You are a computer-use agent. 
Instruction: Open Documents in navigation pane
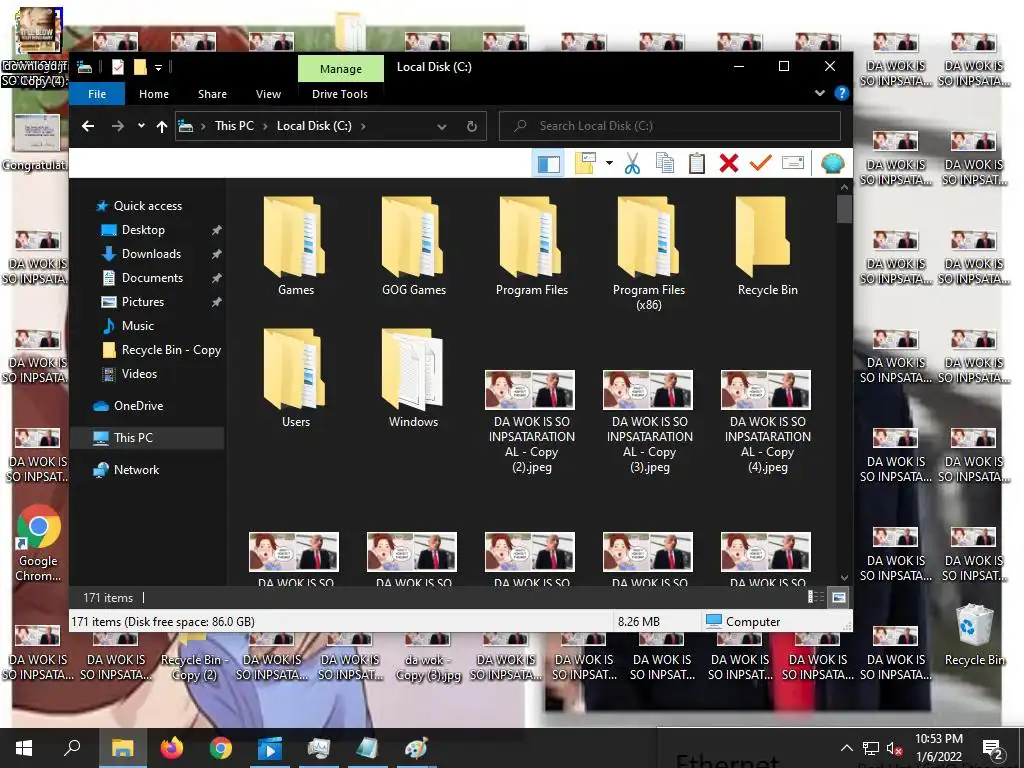pyautogui.click(x=152, y=278)
